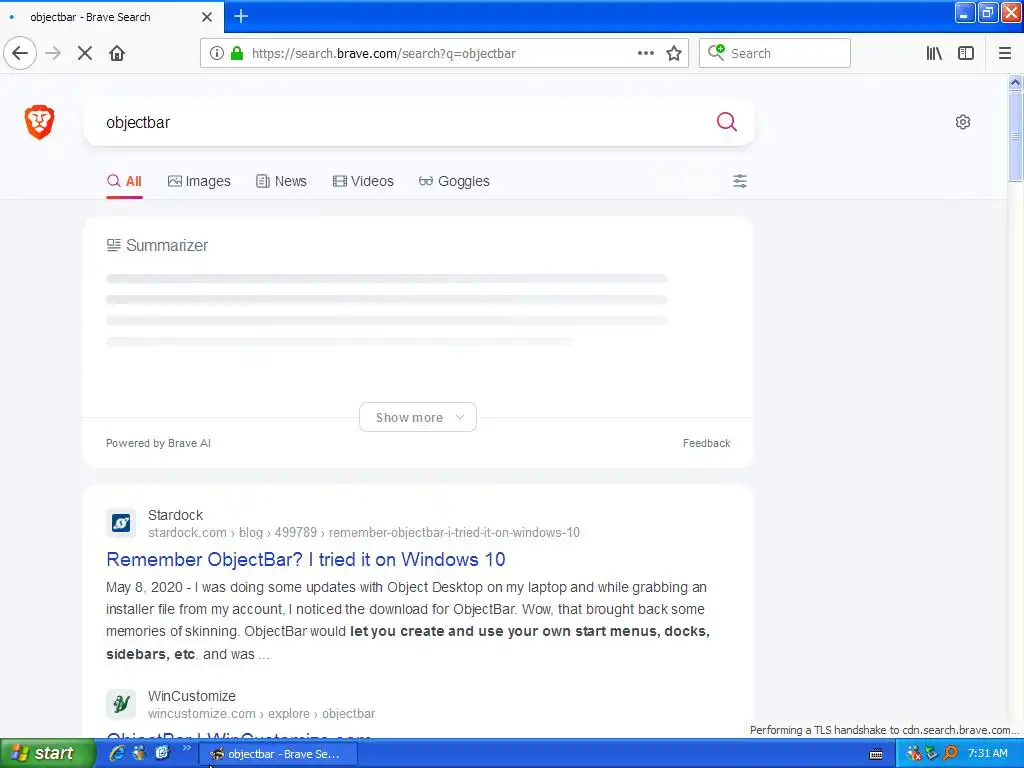Image resolution: width=1024 pixels, height=768 pixels.
Task: Submit search with the magnifier icon
Action: pos(726,122)
